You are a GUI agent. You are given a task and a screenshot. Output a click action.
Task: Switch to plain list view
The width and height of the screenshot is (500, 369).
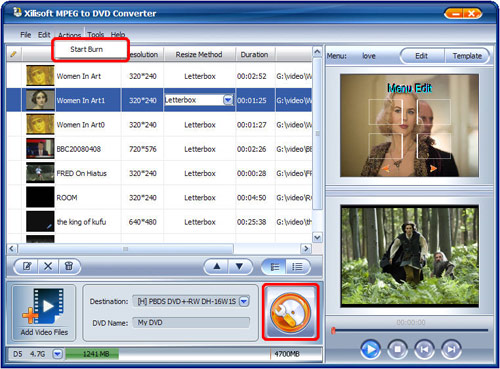click(x=297, y=267)
